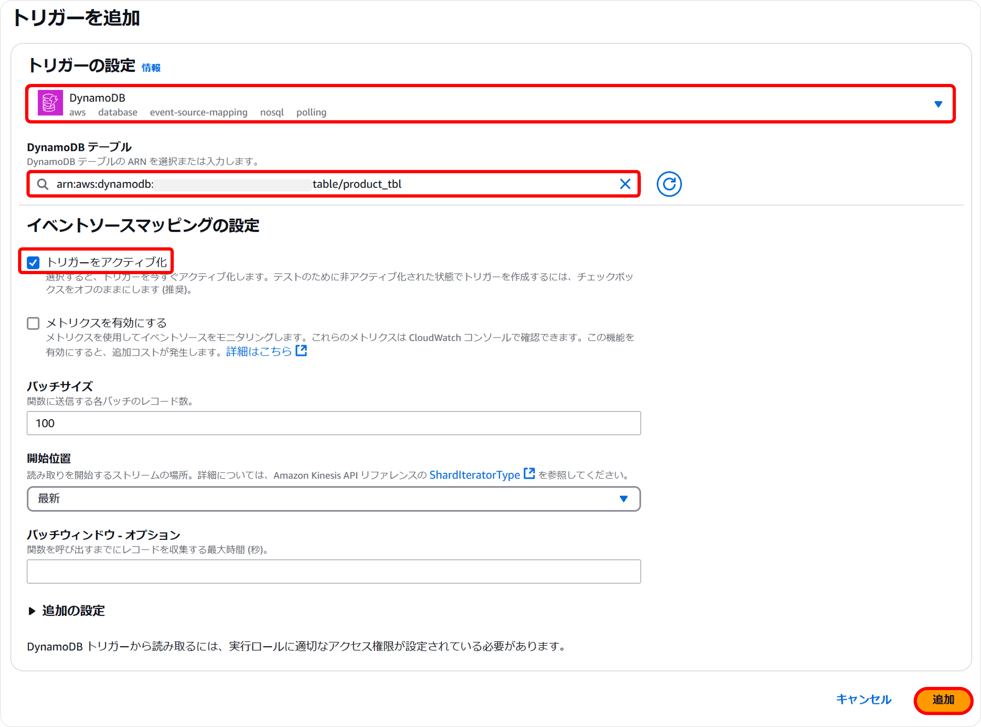
Task: Clear the DynamoDB table ARN field
Action: (x=624, y=184)
